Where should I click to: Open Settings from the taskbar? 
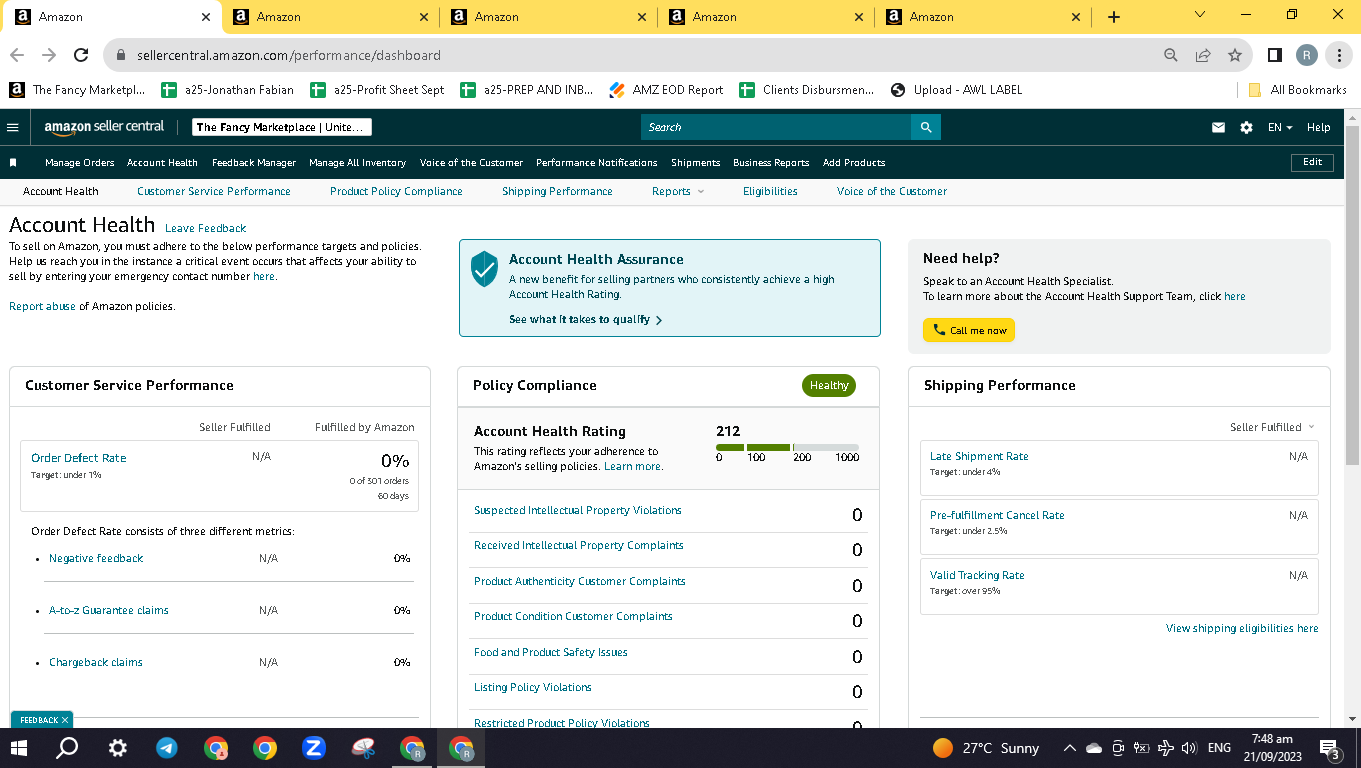[118, 748]
